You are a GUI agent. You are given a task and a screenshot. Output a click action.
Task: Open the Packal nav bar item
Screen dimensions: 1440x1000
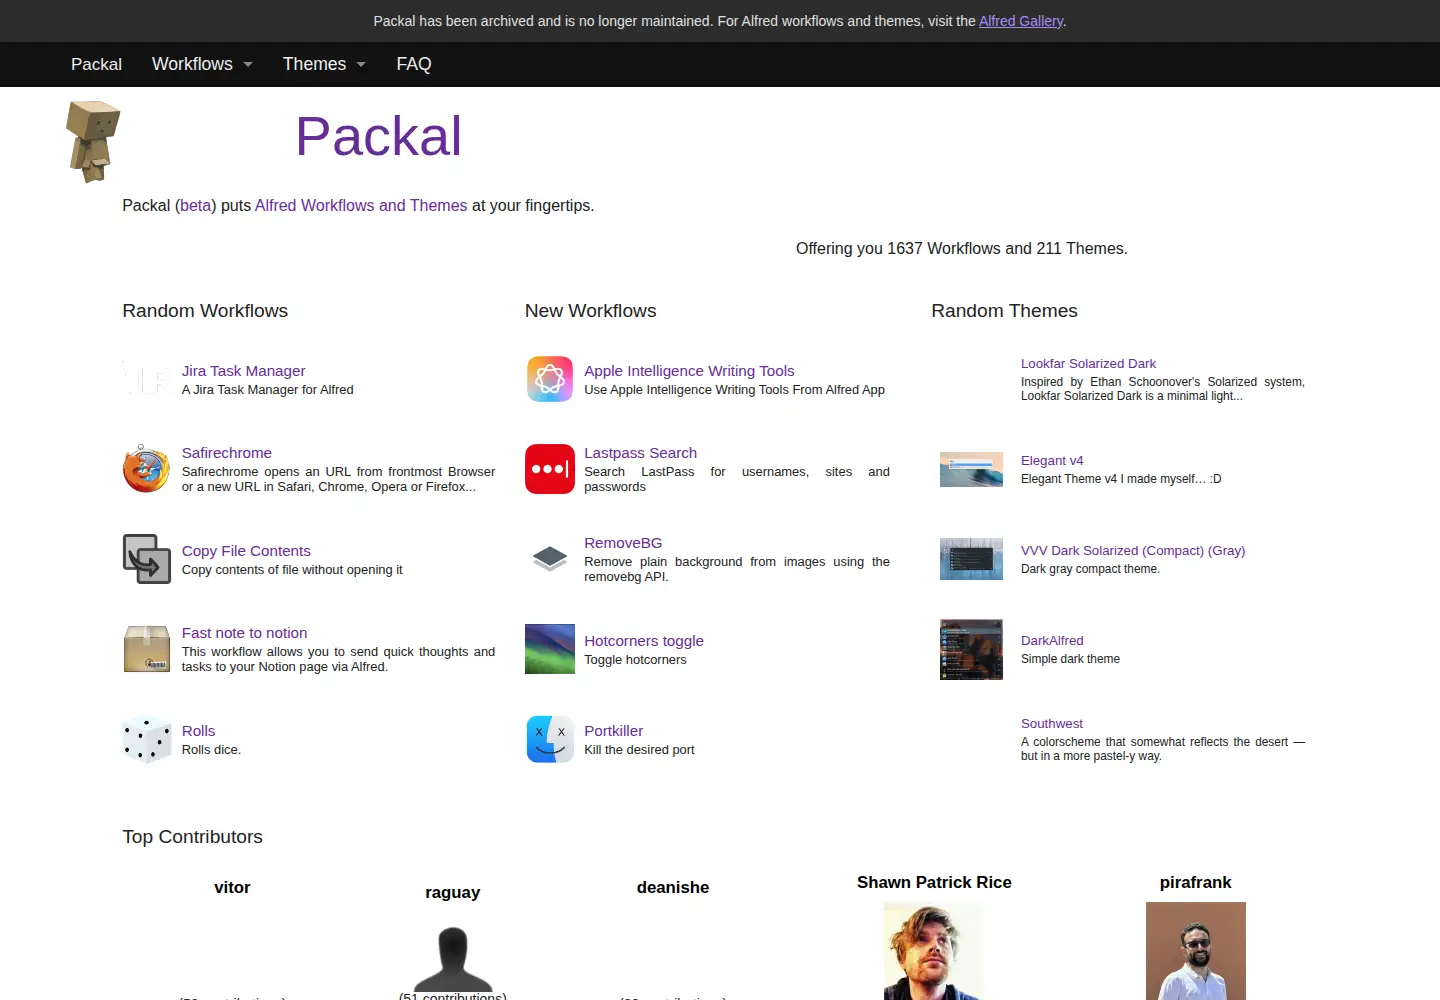(x=96, y=64)
